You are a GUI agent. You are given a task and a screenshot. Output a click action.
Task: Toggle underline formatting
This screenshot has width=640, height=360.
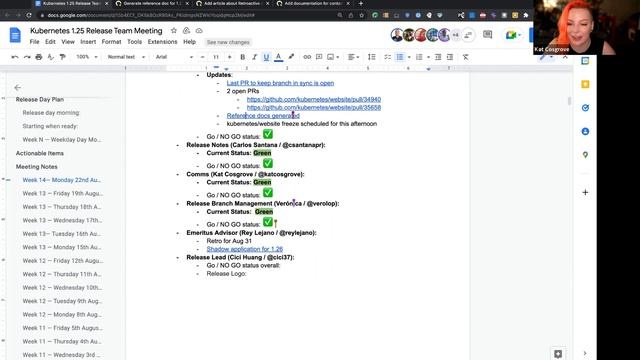tap(266, 57)
